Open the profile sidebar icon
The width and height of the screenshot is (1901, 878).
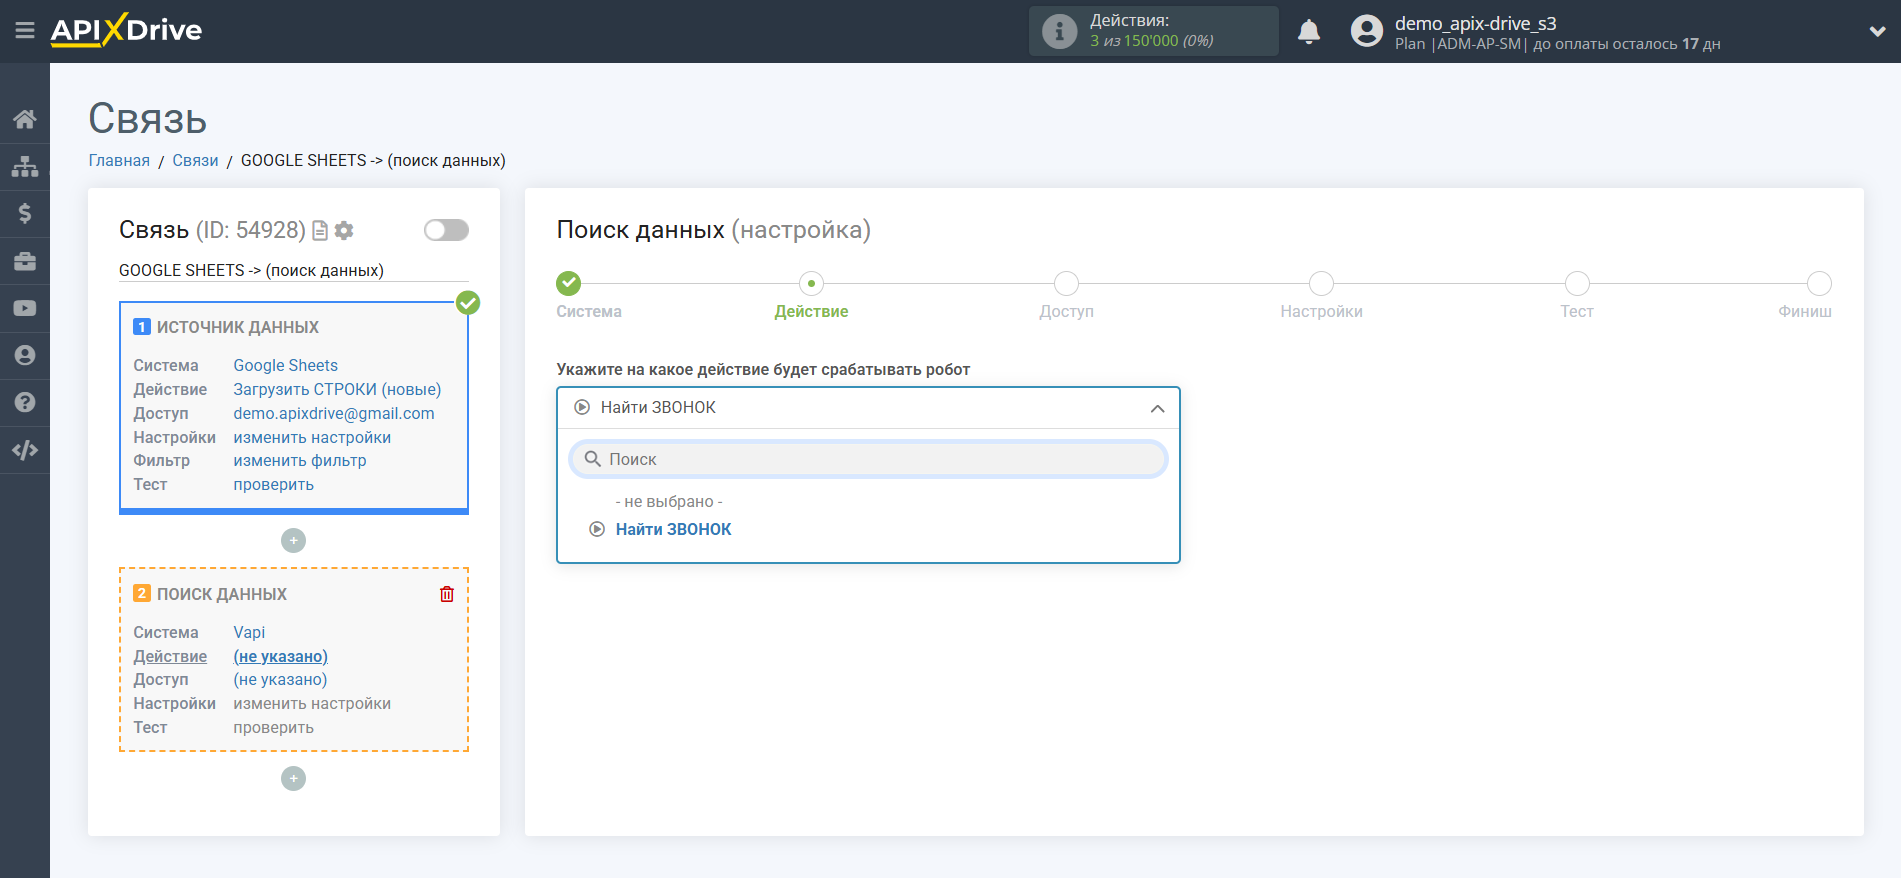(25, 355)
